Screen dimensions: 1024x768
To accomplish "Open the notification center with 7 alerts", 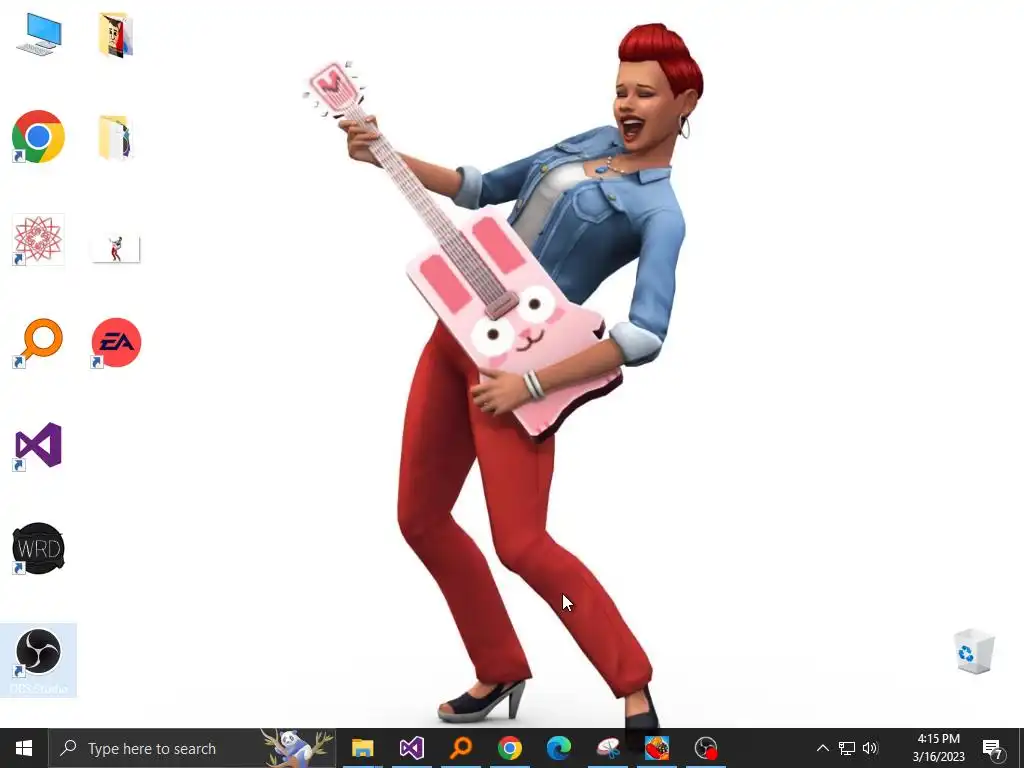I will tap(993, 748).
